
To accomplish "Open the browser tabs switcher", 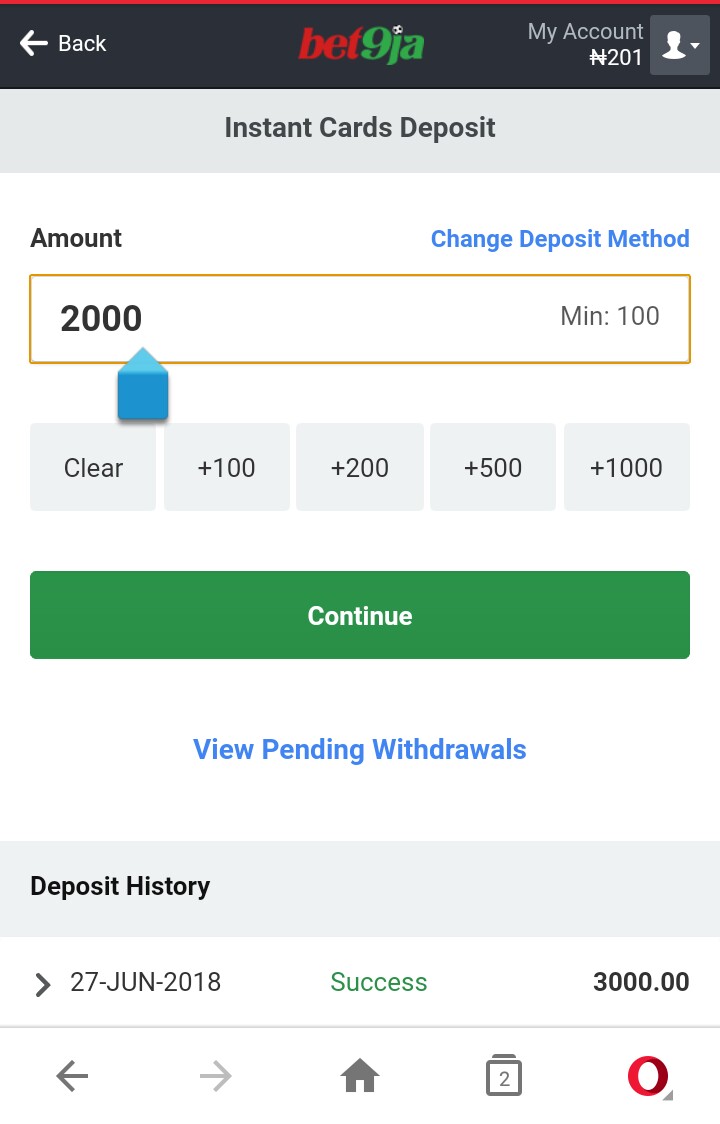I will click(504, 1076).
